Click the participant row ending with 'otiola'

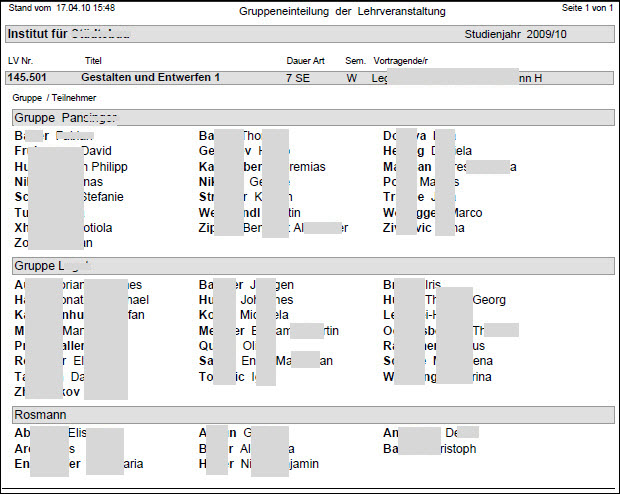(63, 228)
